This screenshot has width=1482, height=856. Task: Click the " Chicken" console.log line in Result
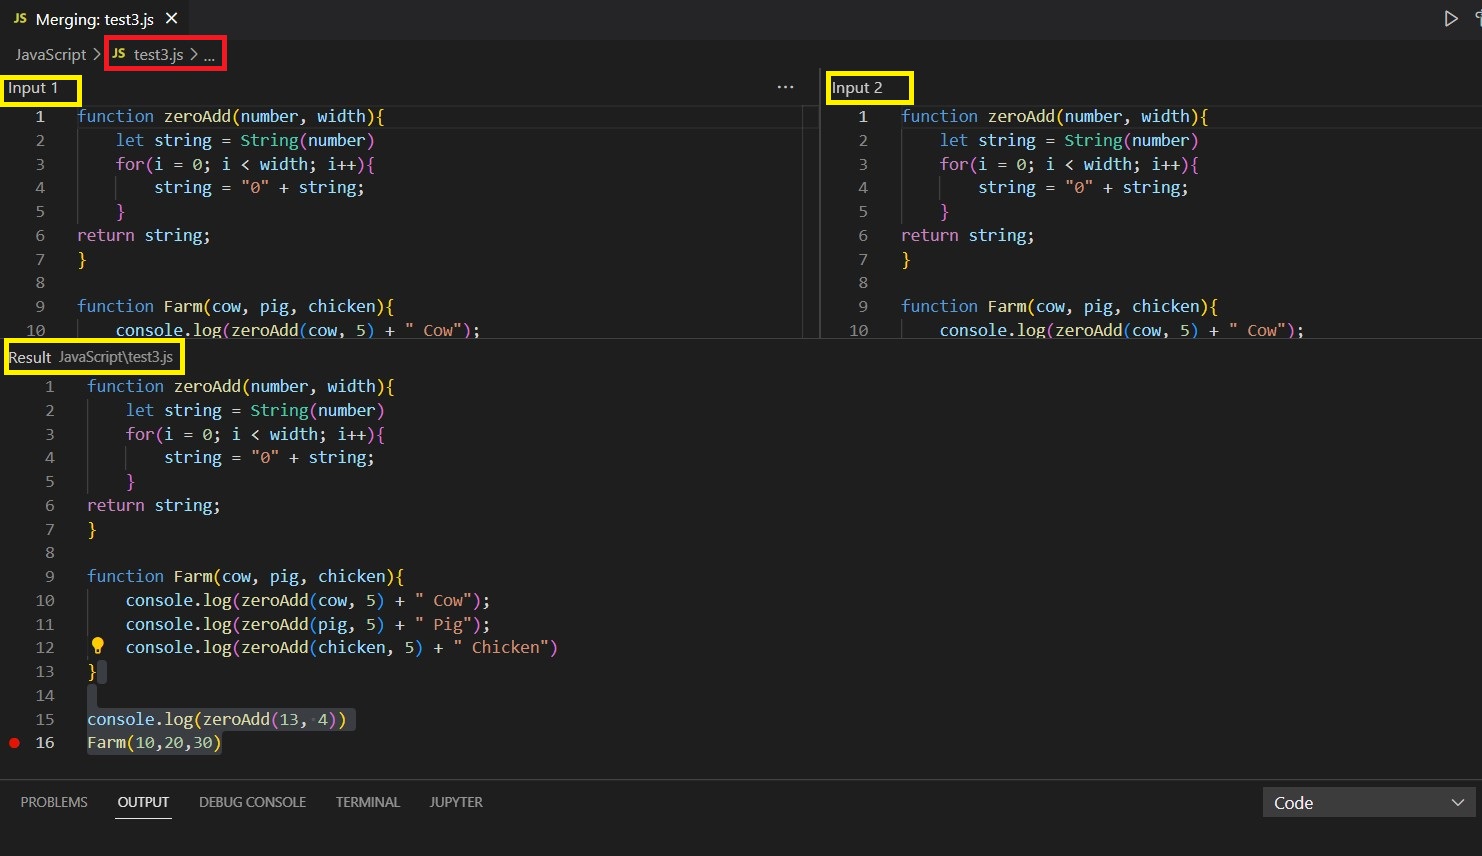coord(342,648)
